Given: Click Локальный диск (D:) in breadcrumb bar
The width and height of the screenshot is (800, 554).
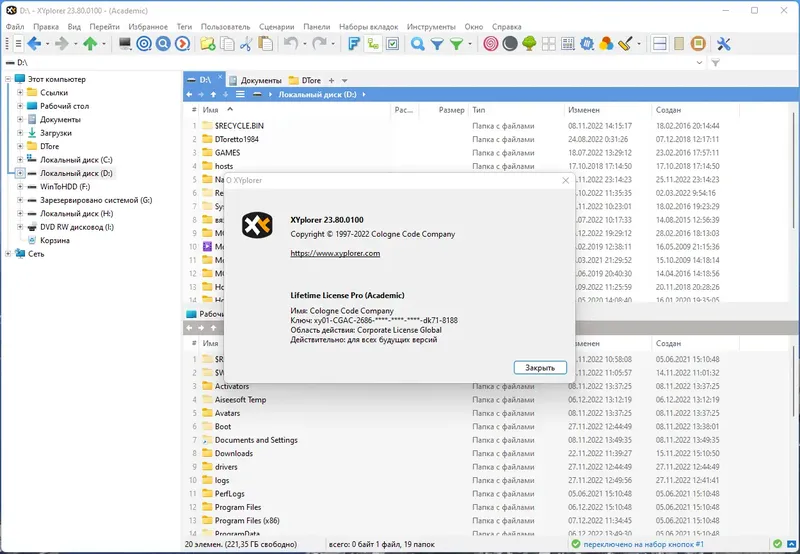Looking at the screenshot, I should tap(317, 94).
